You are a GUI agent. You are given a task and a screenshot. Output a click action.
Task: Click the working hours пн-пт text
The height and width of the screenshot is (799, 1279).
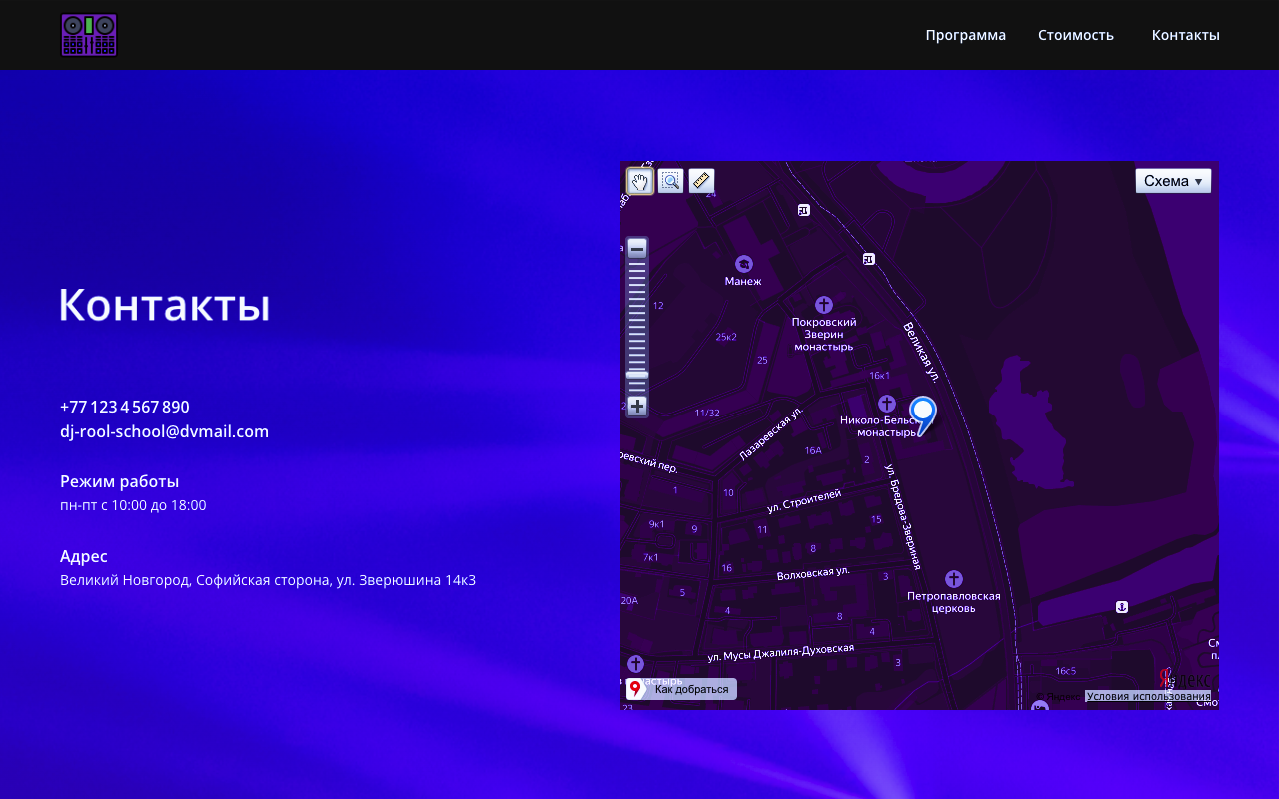[x=133, y=505]
